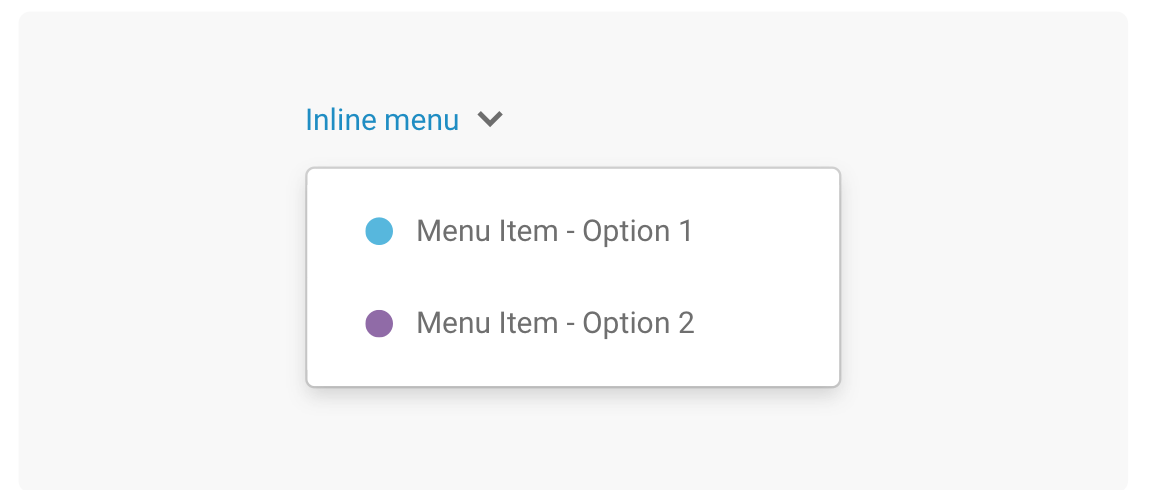Image resolution: width=1154 pixels, height=490 pixels.
Task: Click the dark gray arrow beside the menu title
Action: pyautogui.click(x=490, y=118)
